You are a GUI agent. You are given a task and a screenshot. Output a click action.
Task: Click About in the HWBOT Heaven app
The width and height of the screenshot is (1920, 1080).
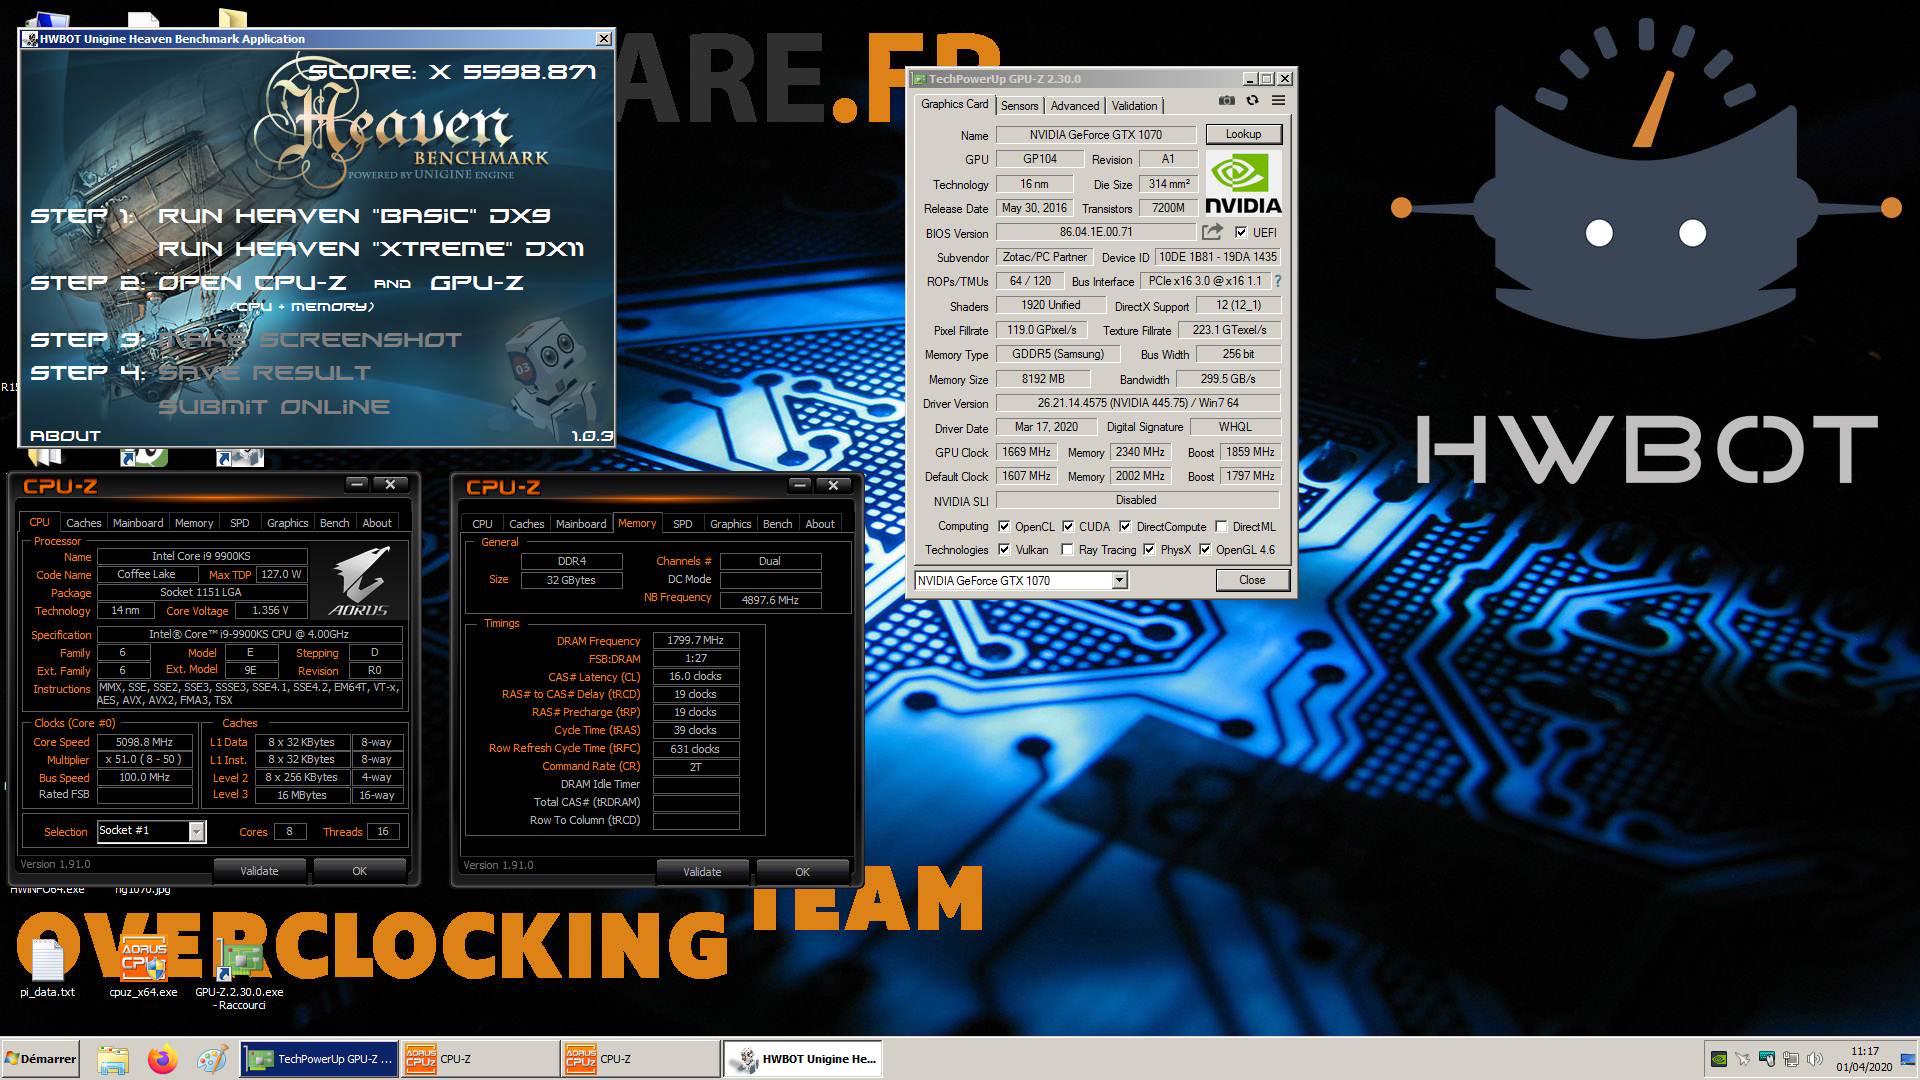click(65, 435)
